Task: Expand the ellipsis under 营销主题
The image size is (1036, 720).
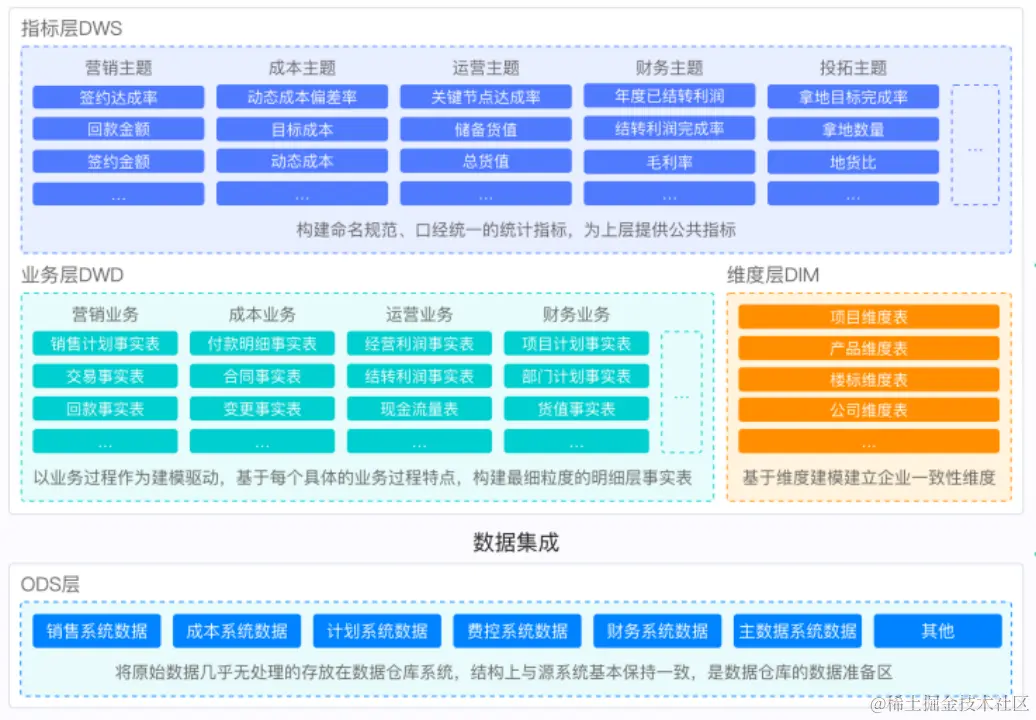Action: (119, 193)
